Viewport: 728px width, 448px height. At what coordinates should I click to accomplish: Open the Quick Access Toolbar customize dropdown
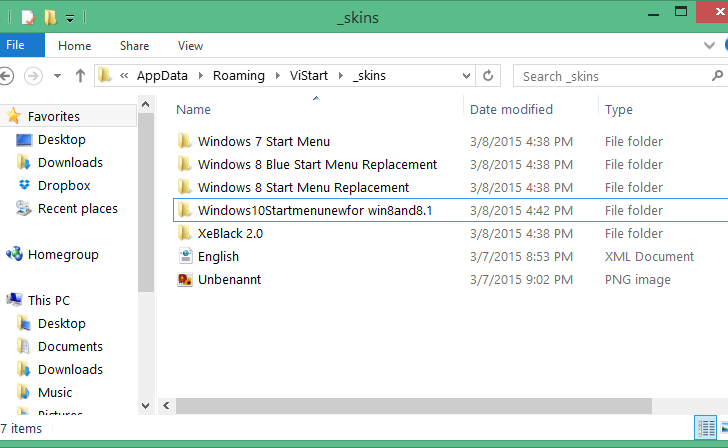pyautogui.click(x=70, y=18)
